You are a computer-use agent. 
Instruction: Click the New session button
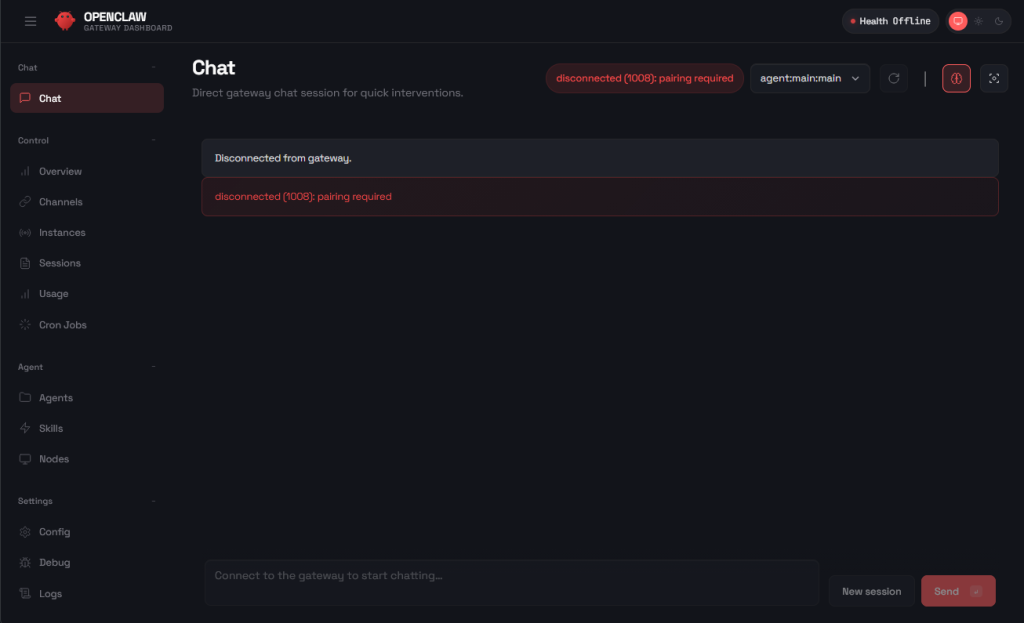pos(871,591)
